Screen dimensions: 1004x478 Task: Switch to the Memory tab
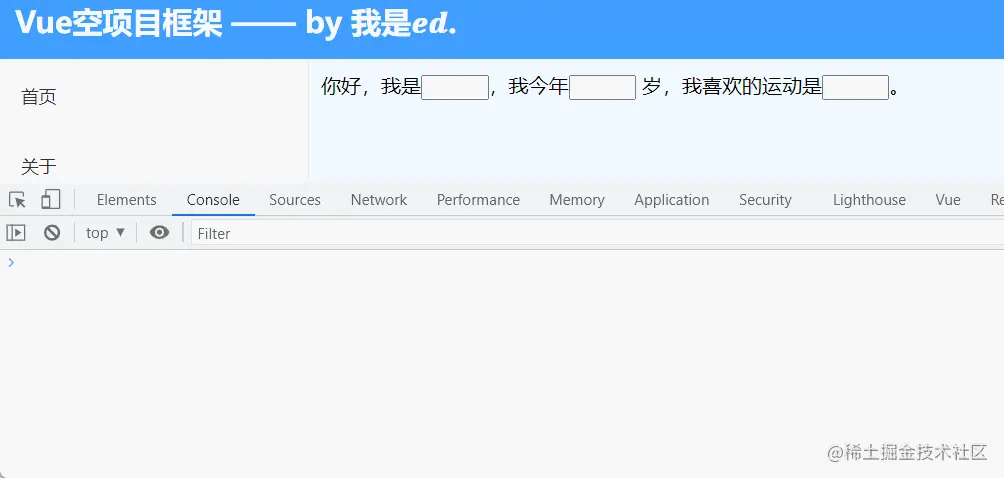[x=577, y=200]
